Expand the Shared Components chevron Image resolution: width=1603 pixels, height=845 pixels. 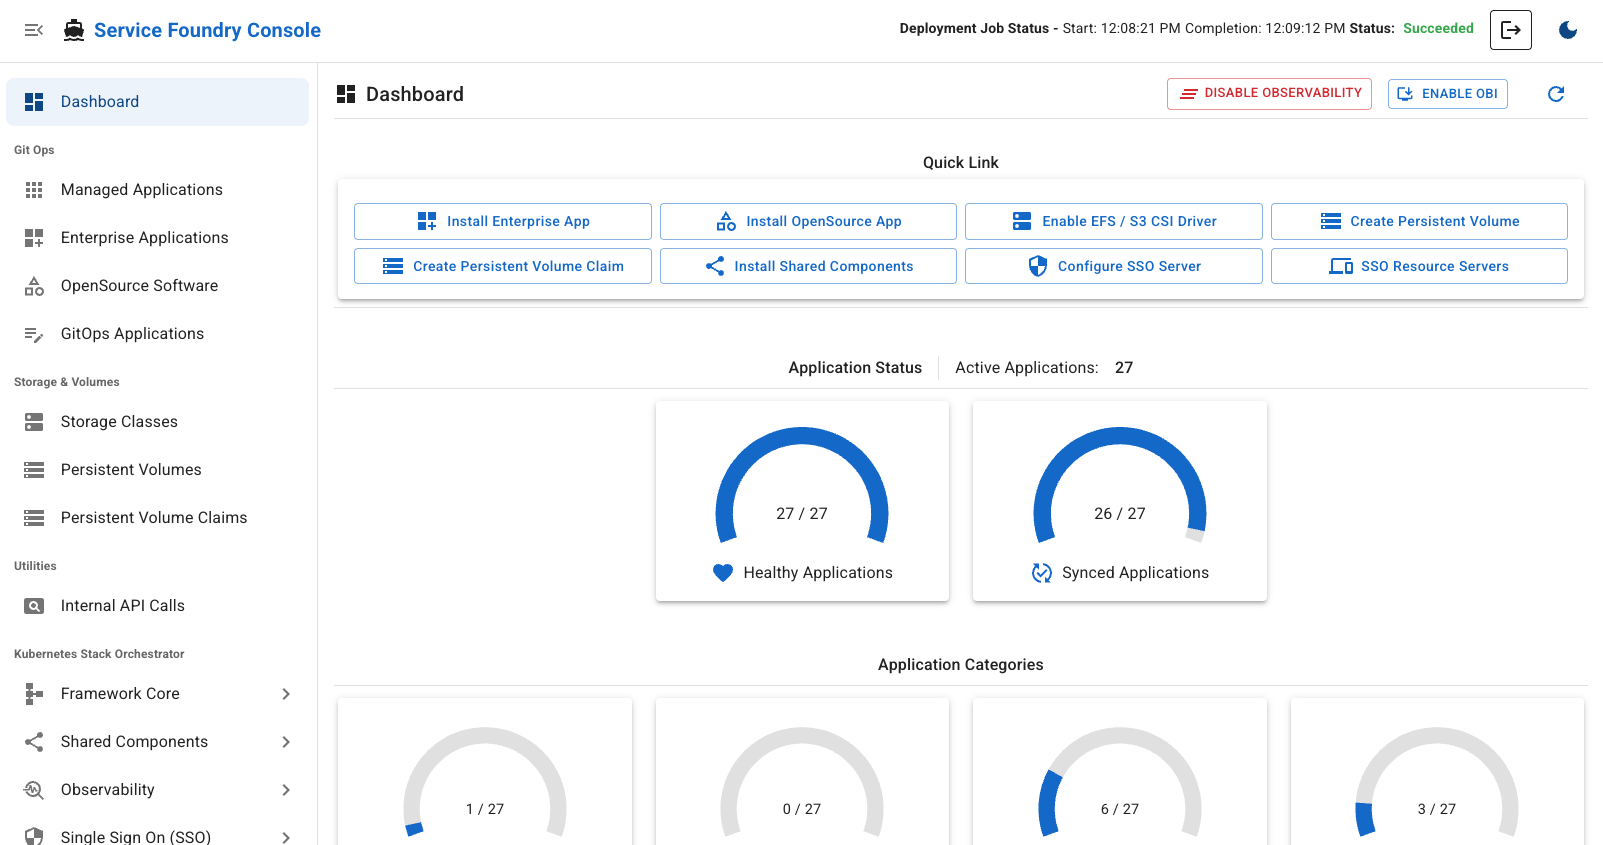point(285,742)
